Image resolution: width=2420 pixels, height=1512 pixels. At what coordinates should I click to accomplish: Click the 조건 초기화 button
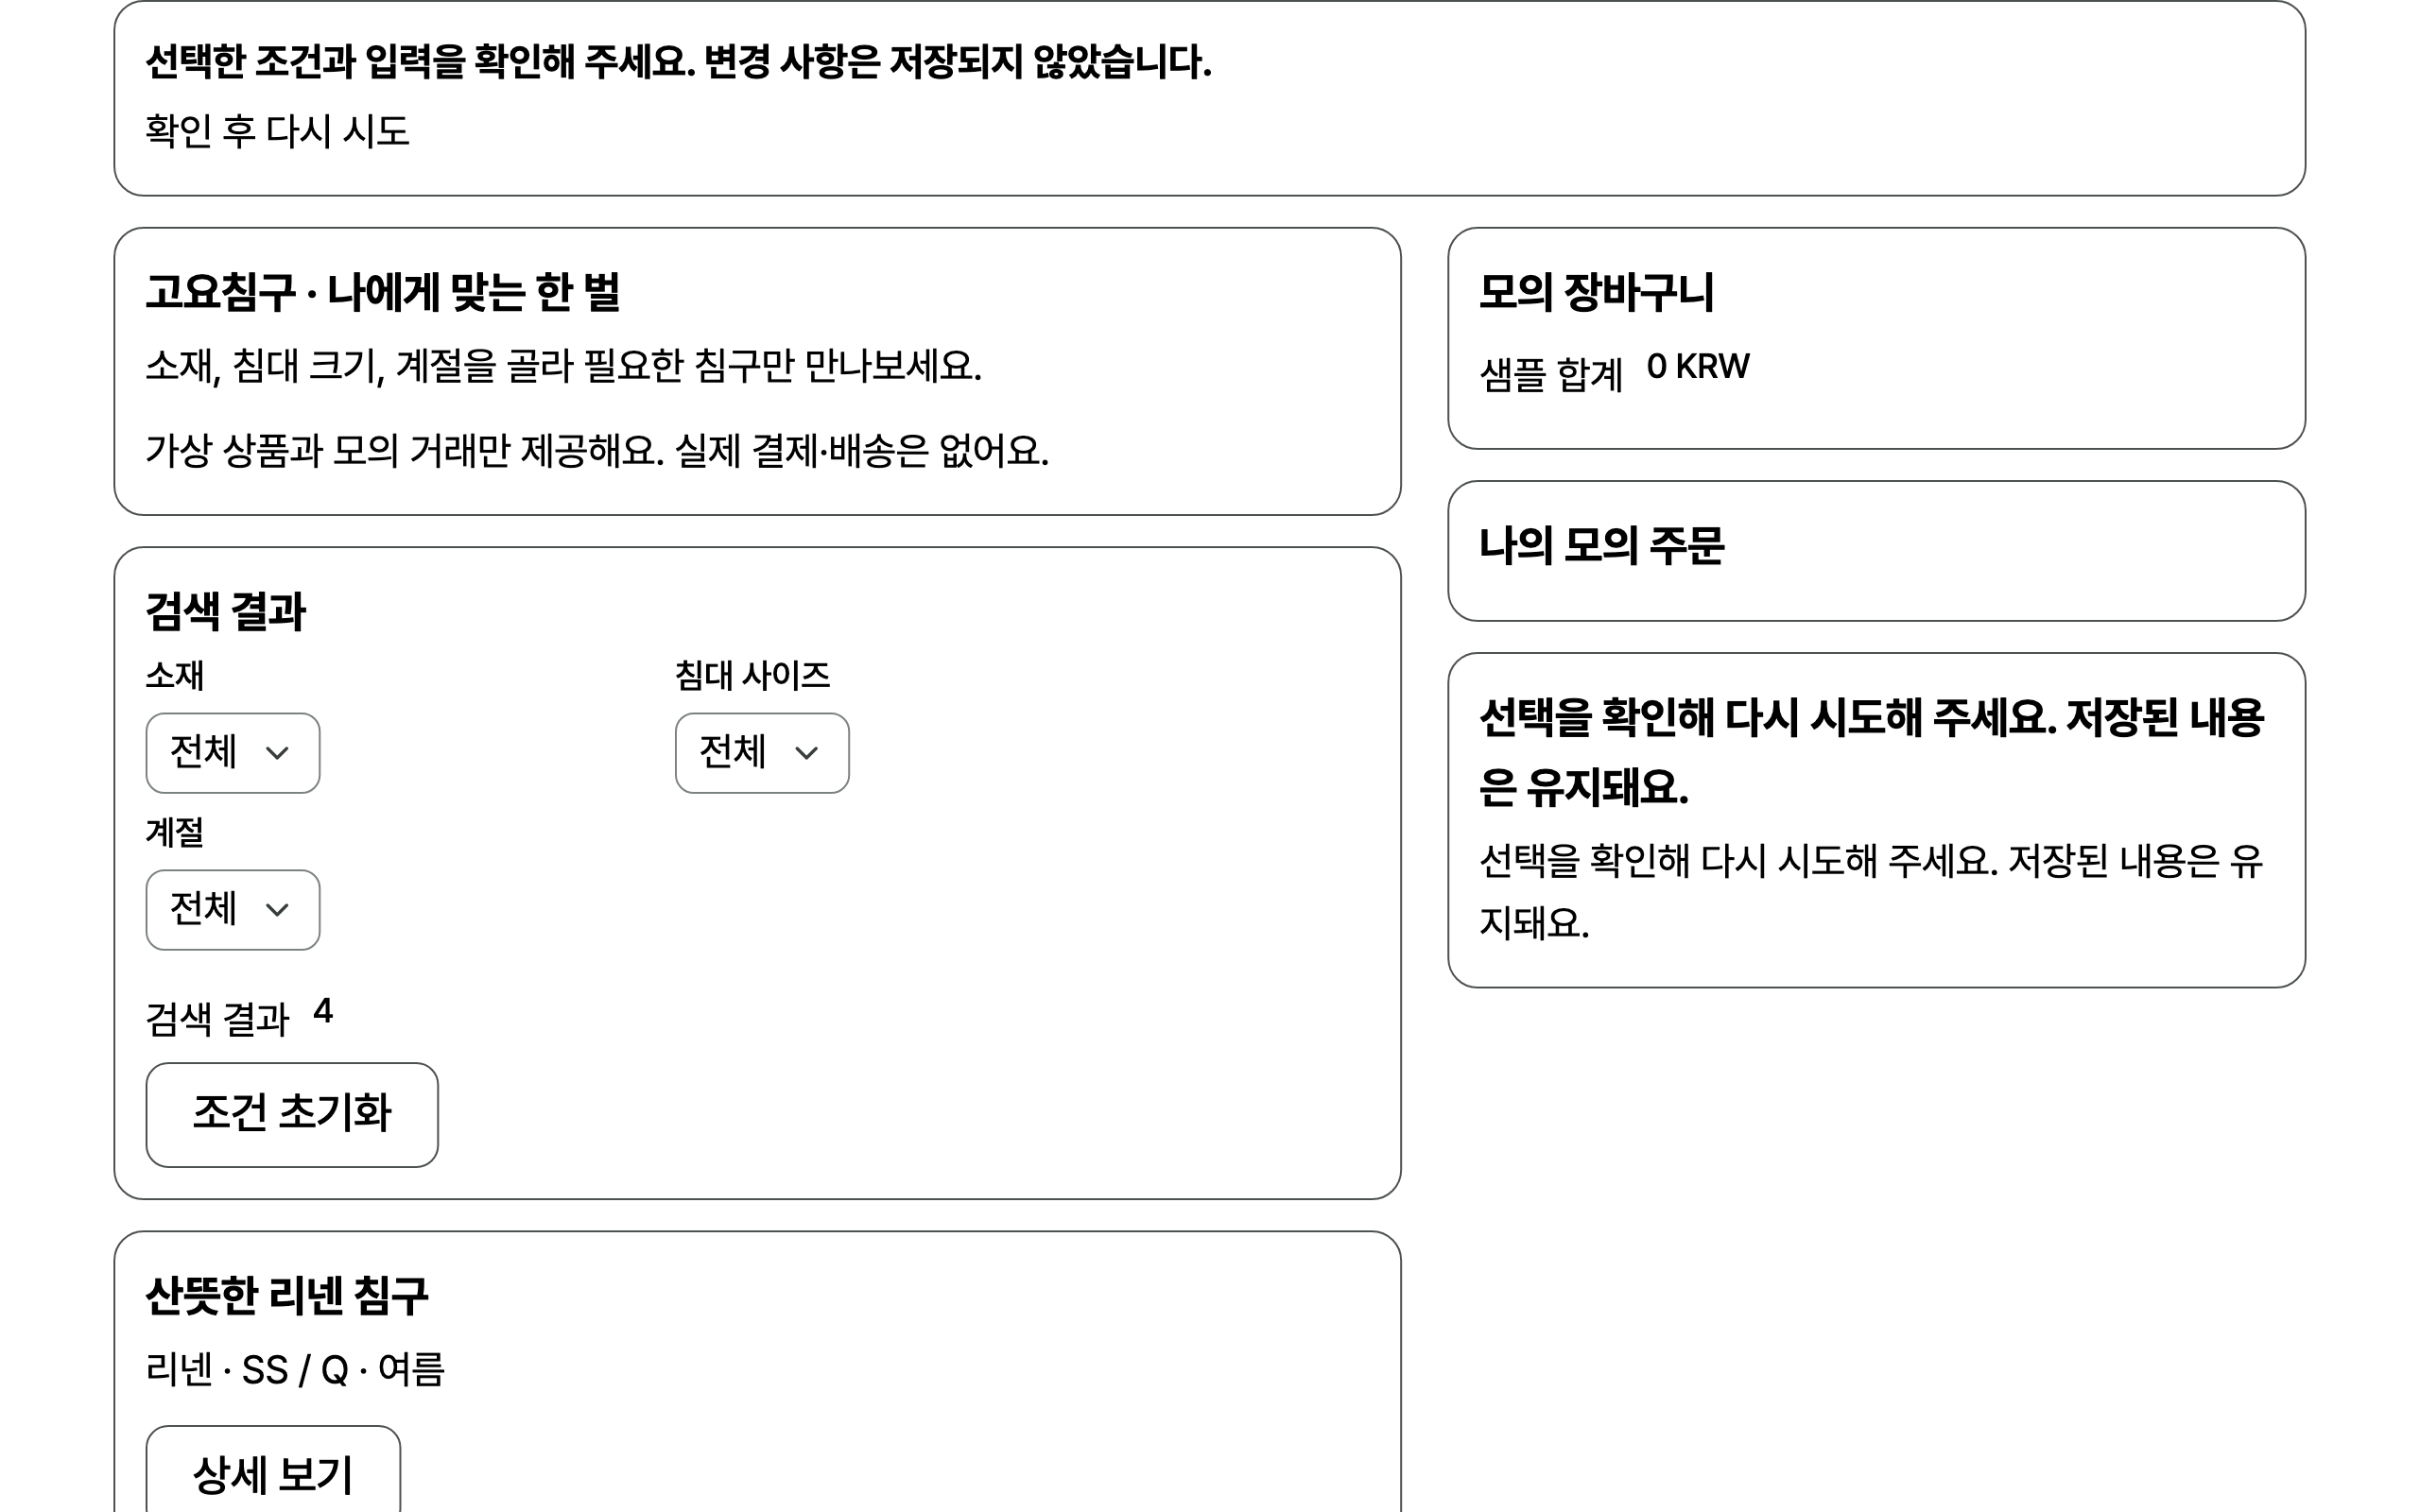[292, 1115]
